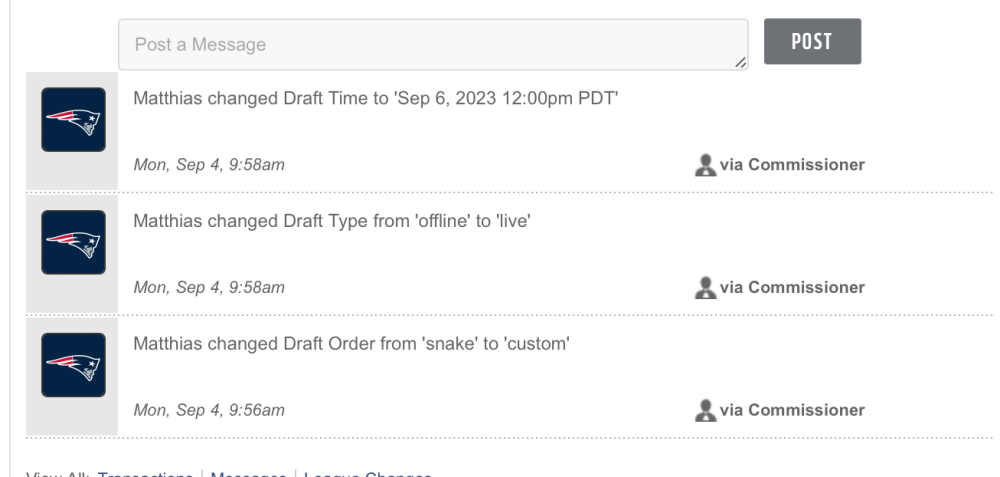The image size is (1000, 477).
Task: Click the resize handle of the message box
Action: (740, 63)
